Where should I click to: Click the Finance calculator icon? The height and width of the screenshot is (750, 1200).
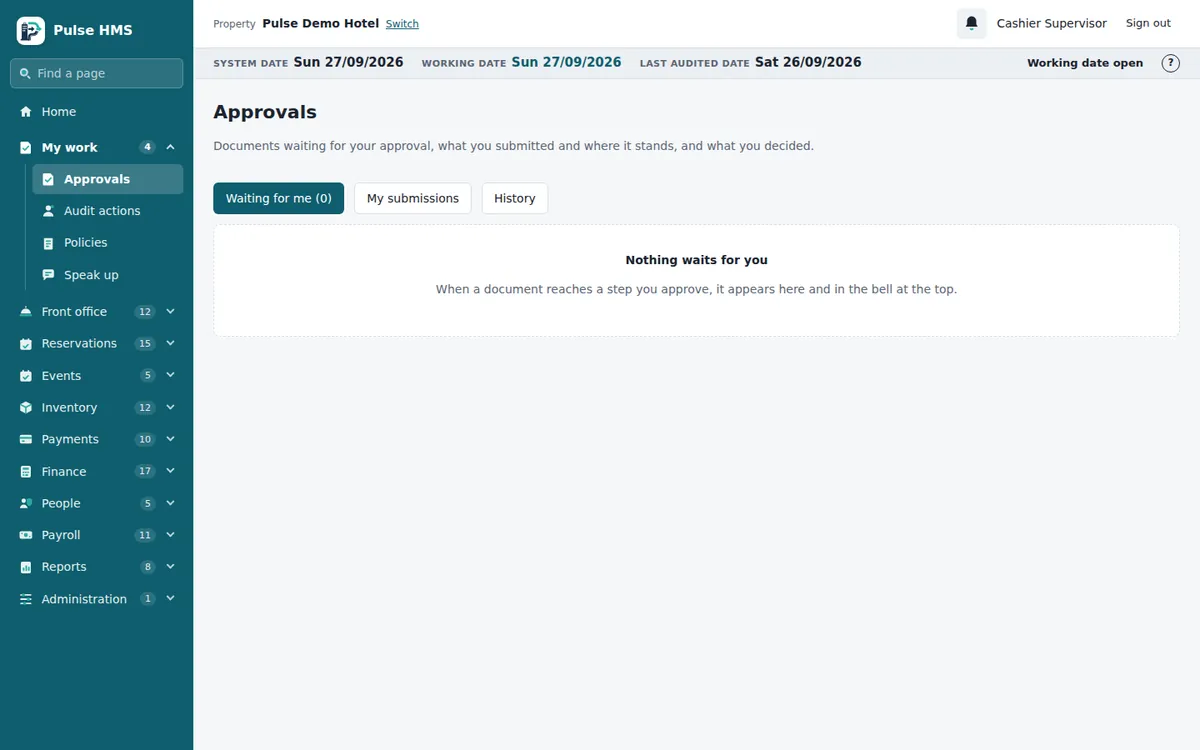tap(26, 471)
